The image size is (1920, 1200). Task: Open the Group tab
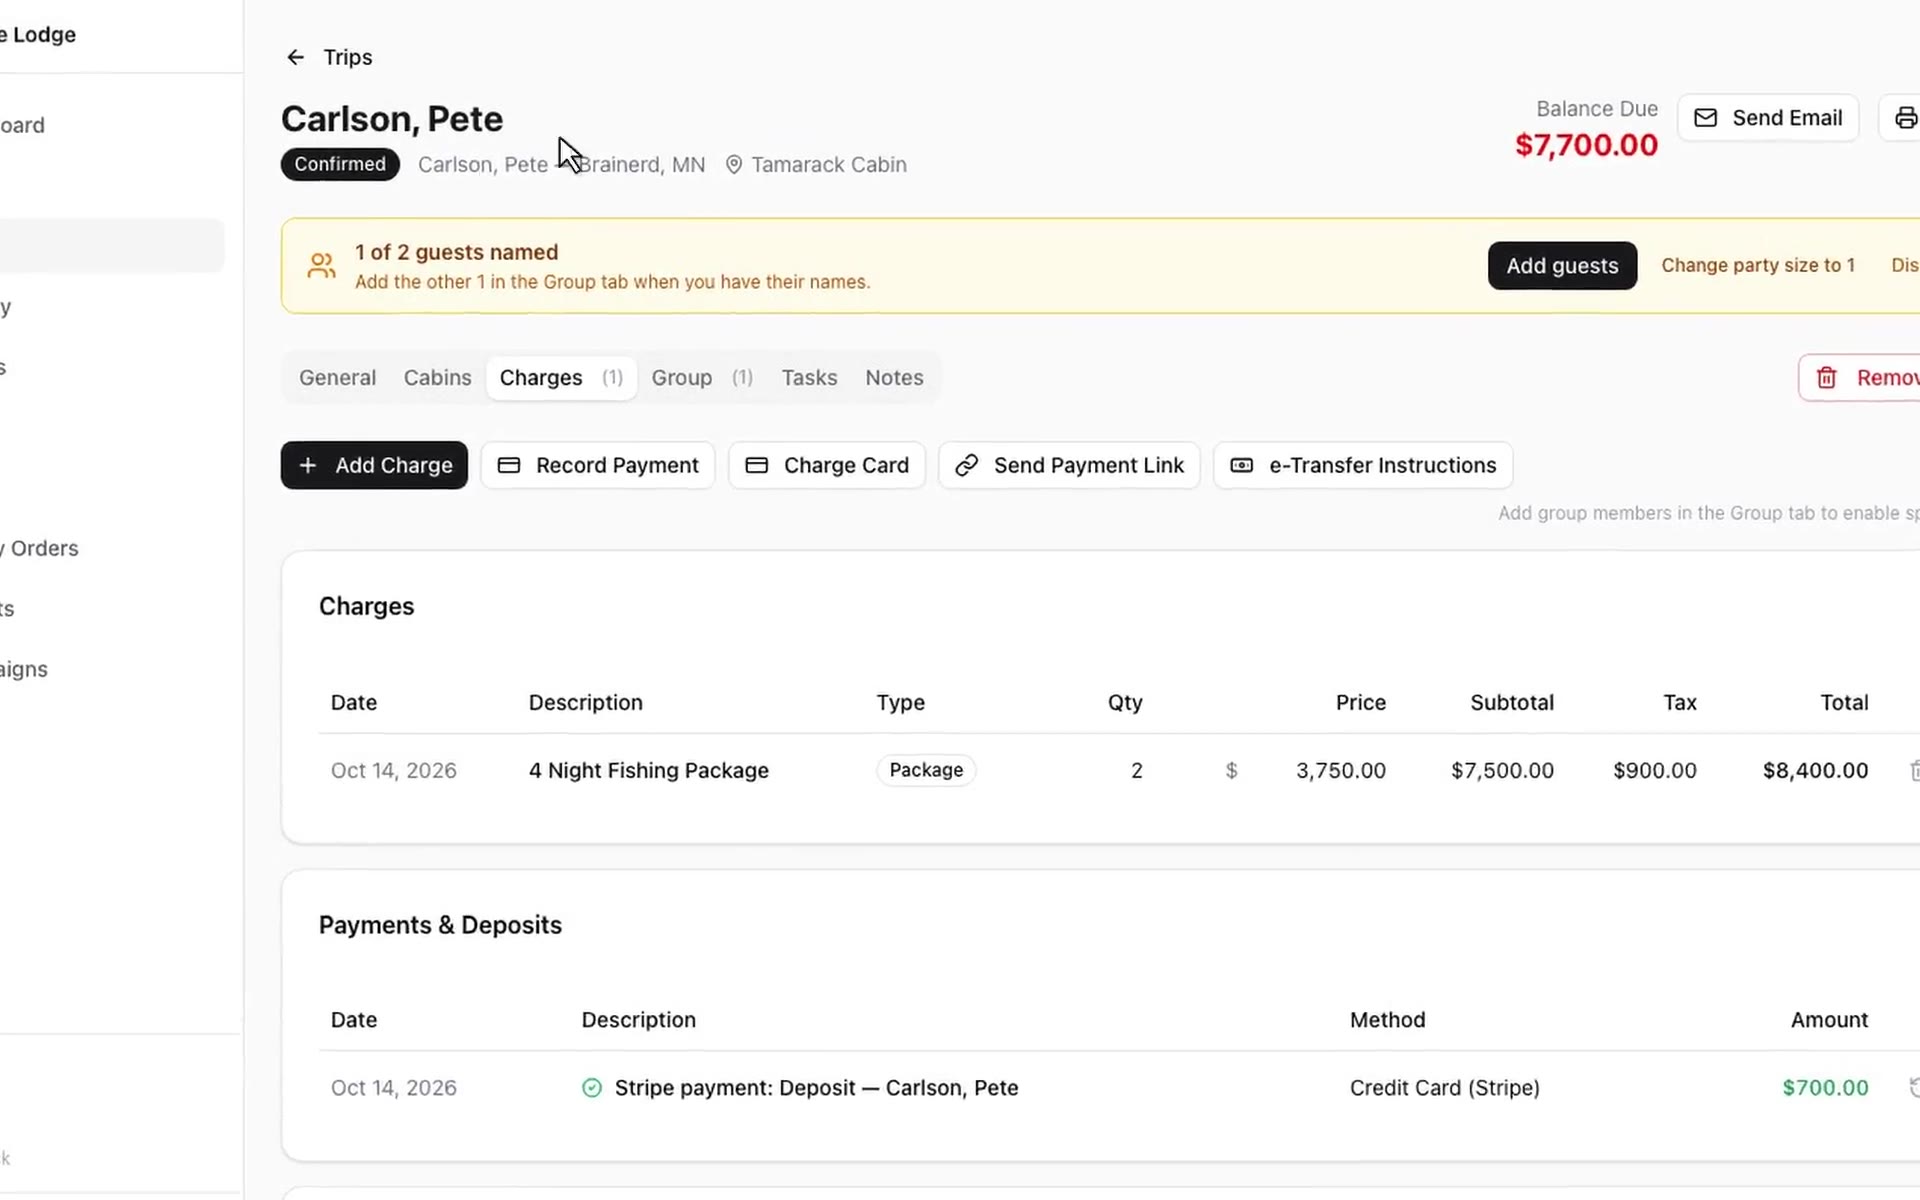[x=702, y=378]
